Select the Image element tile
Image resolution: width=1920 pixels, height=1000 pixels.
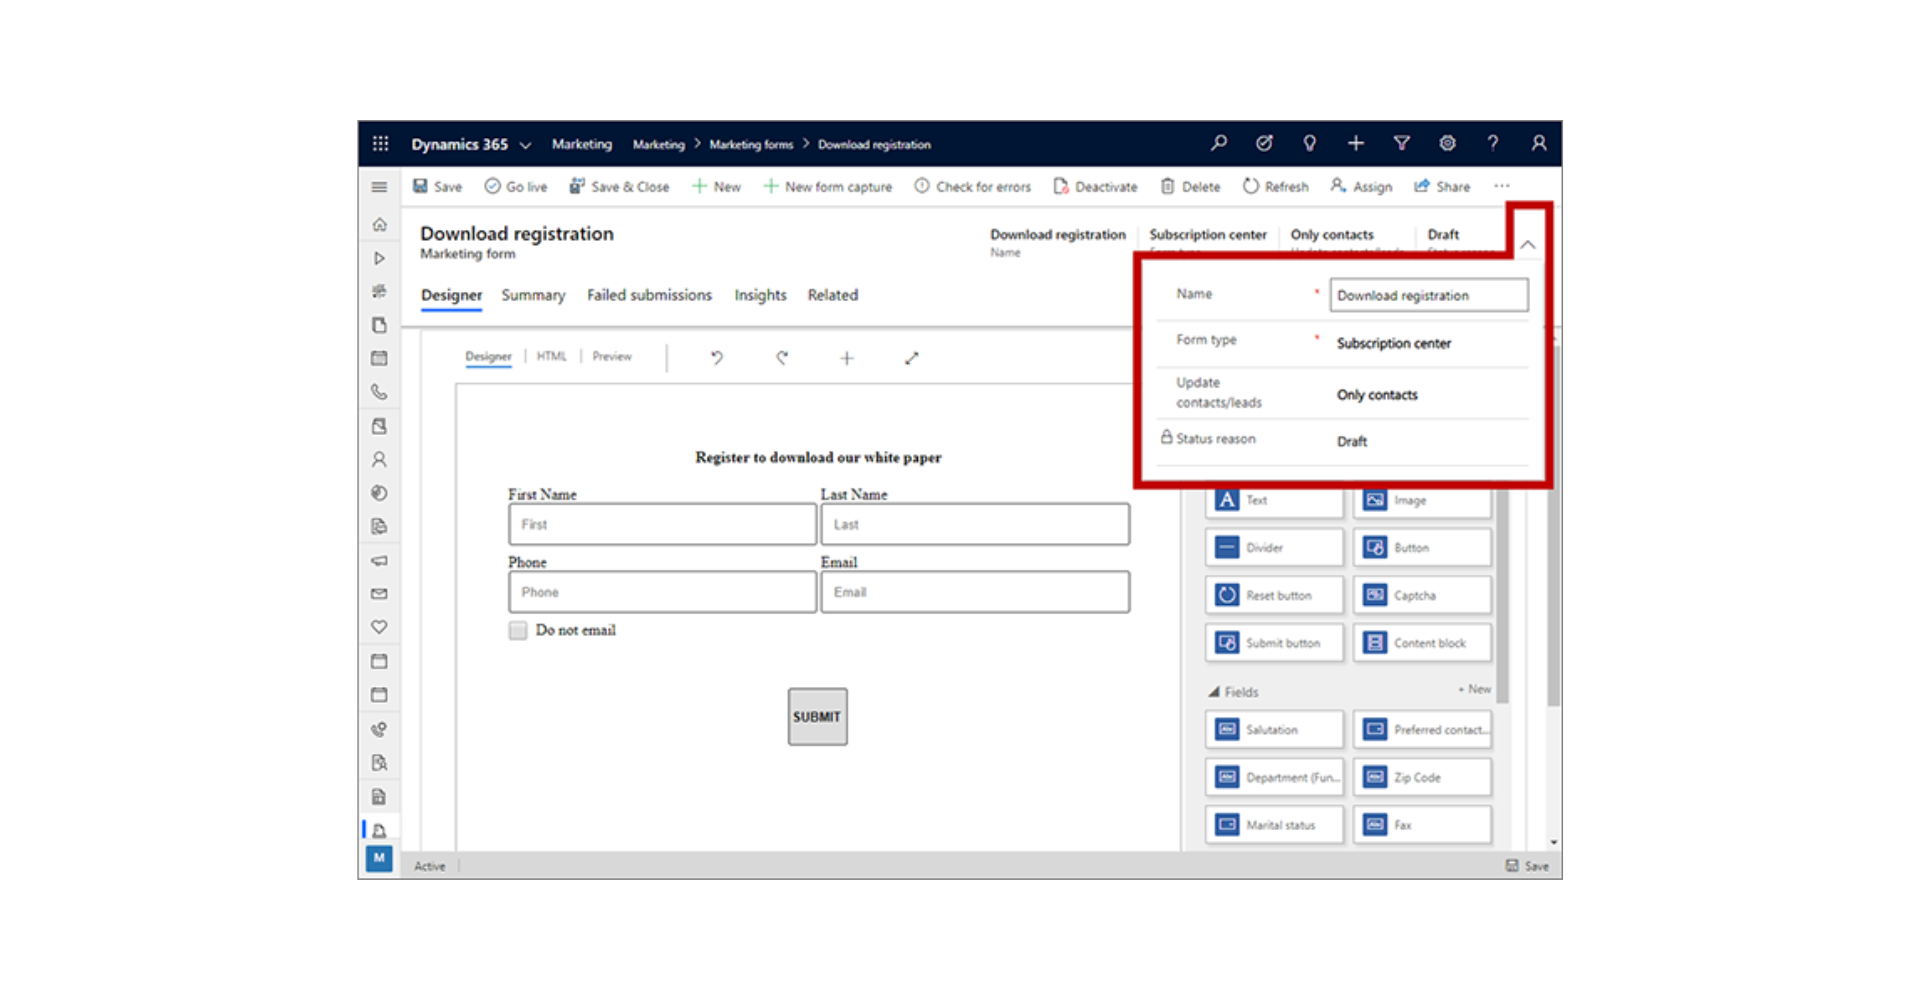point(1421,501)
